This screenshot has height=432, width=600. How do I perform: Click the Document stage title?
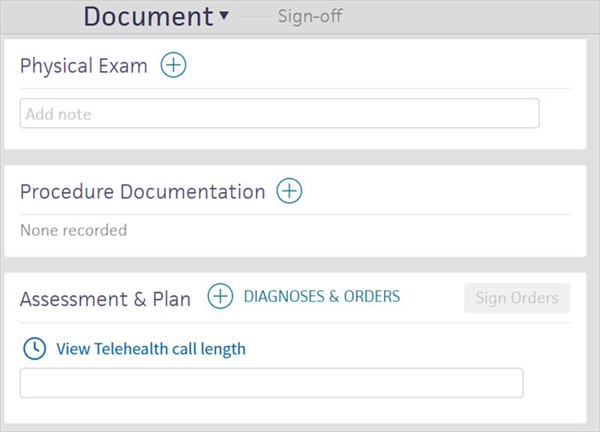[x=148, y=16]
